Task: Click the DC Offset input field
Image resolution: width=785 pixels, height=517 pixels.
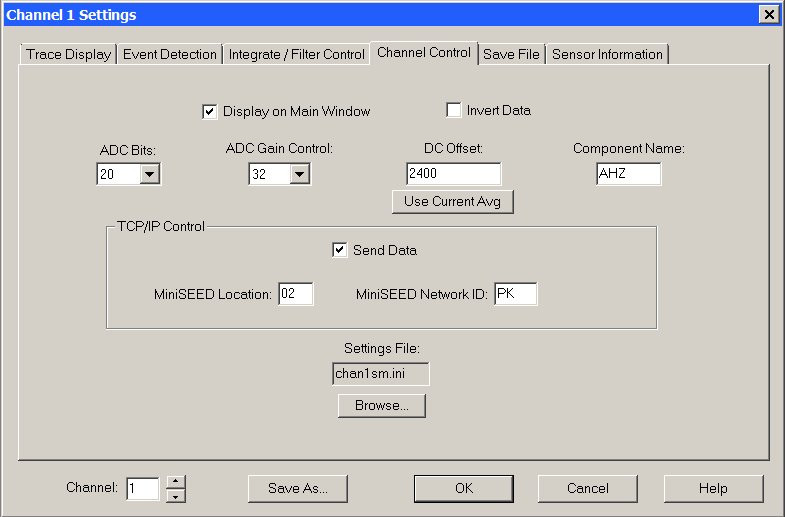Action: tap(453, 174)
